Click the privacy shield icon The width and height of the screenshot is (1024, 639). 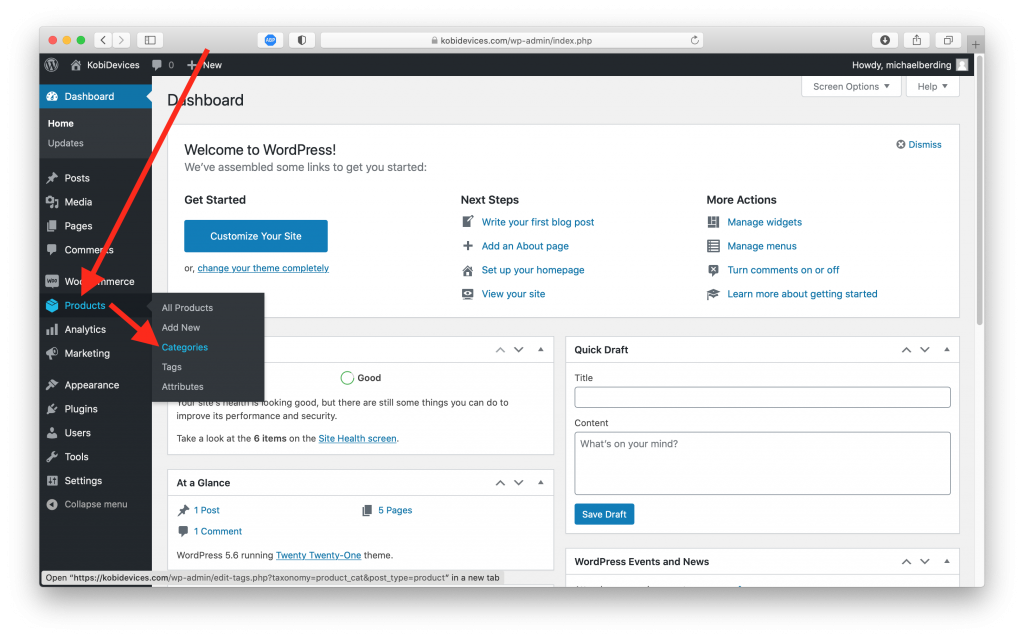[302, 40]
